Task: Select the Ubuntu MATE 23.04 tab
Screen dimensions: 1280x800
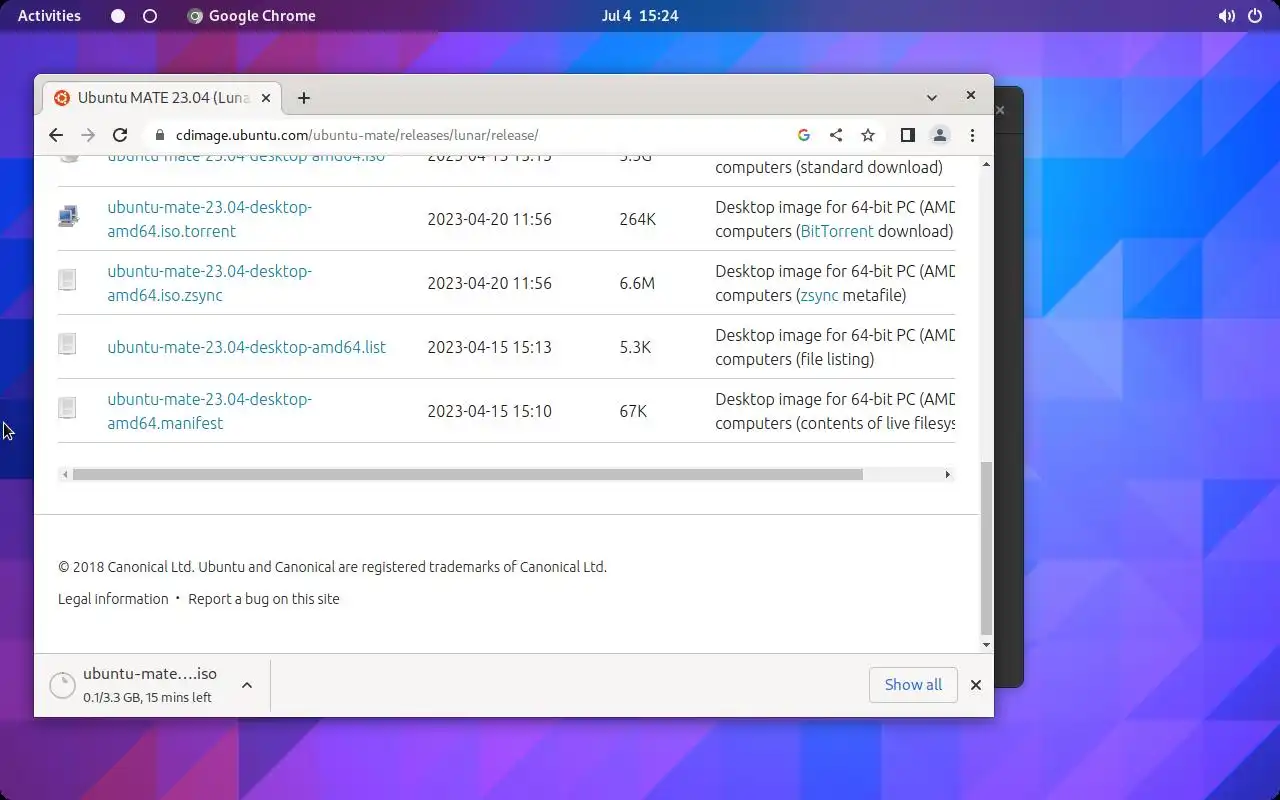Action: pos(162,98)
